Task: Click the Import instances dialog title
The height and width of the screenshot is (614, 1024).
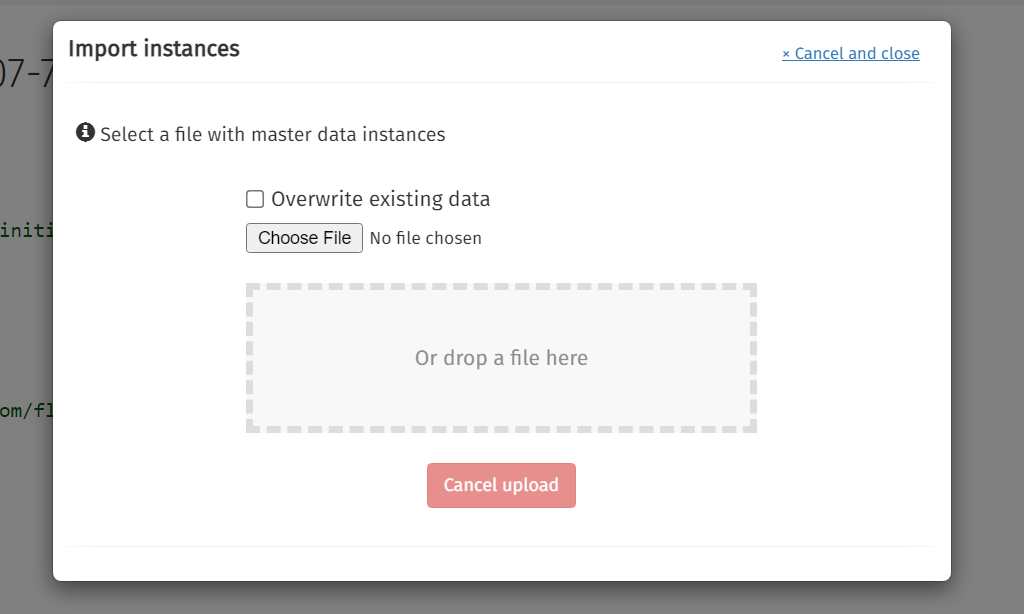Action: click(153, 48)
